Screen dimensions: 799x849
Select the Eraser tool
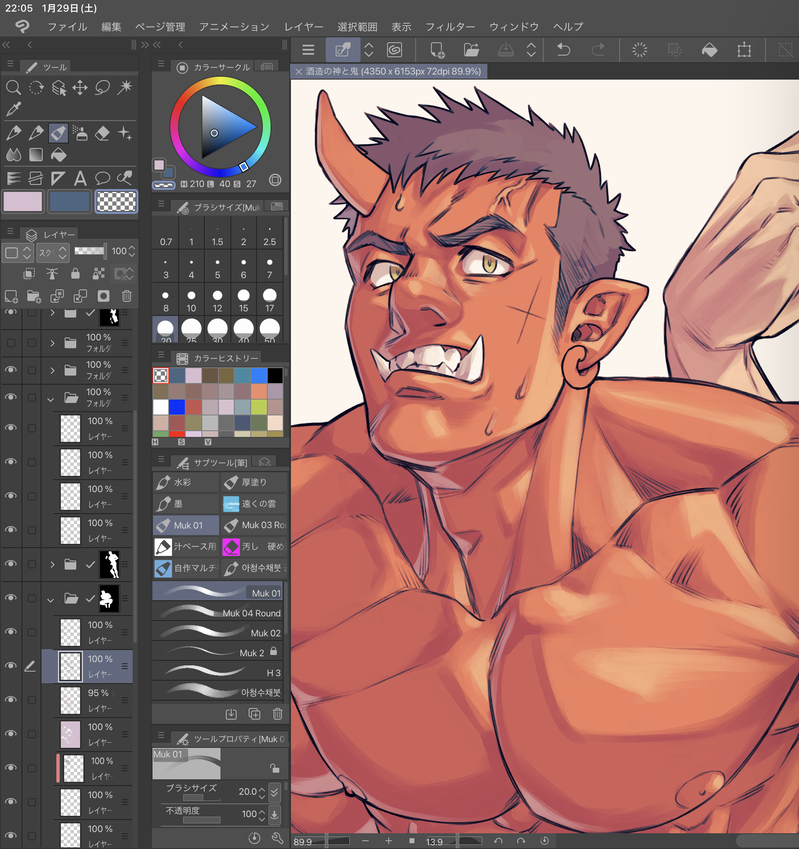click(103, 133)
